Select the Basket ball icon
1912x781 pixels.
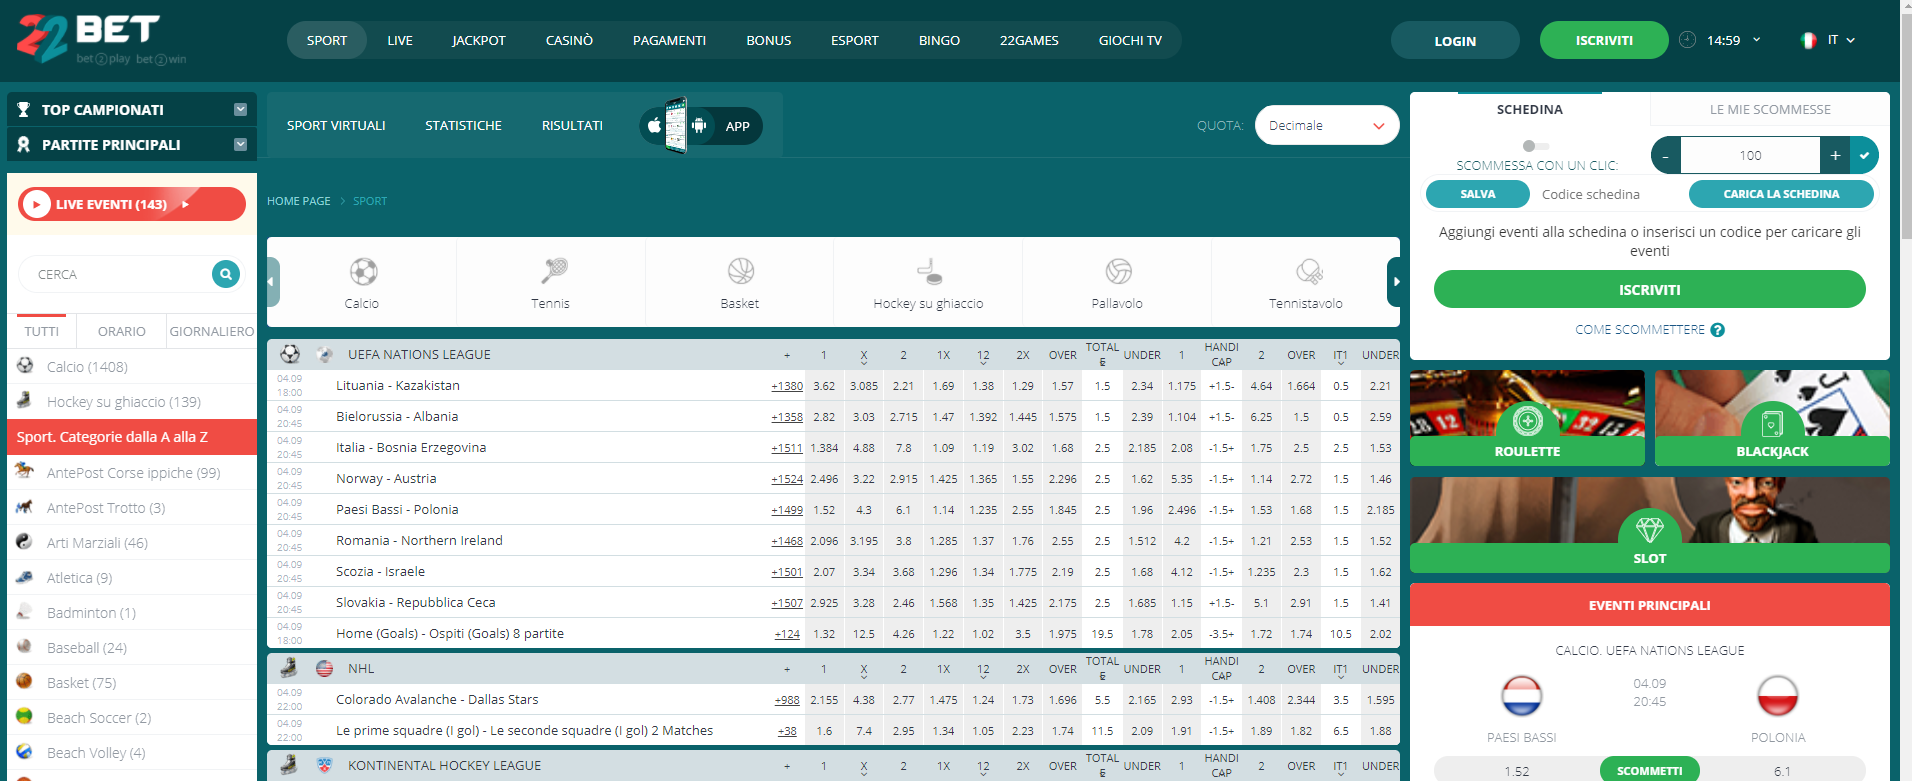coord(741,271)
